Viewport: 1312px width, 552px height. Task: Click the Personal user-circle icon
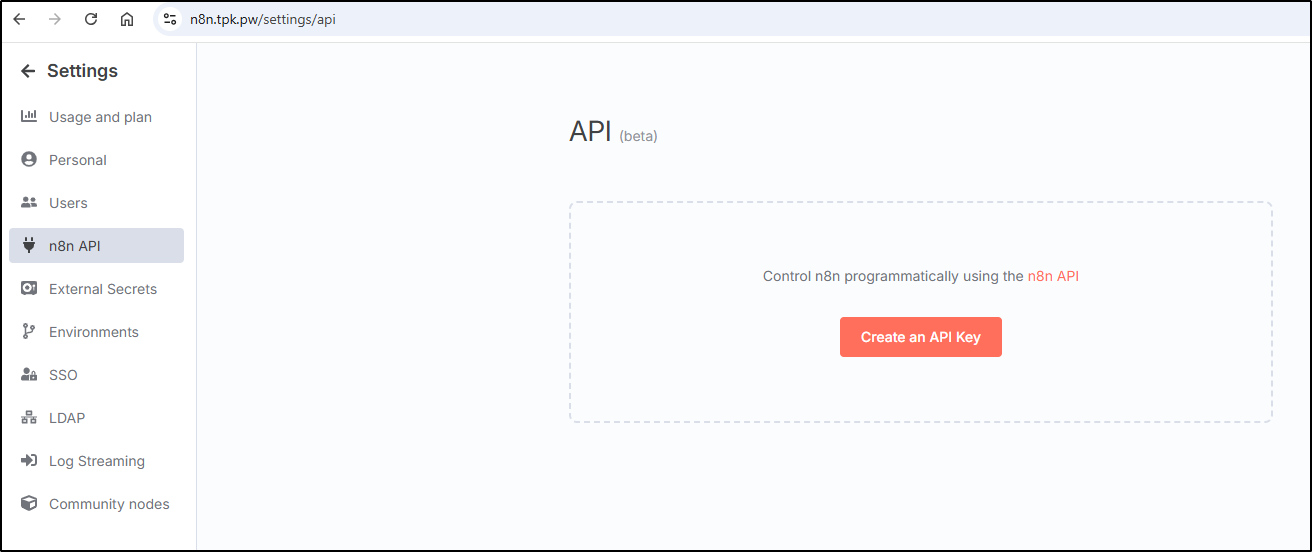click(29, 160)
